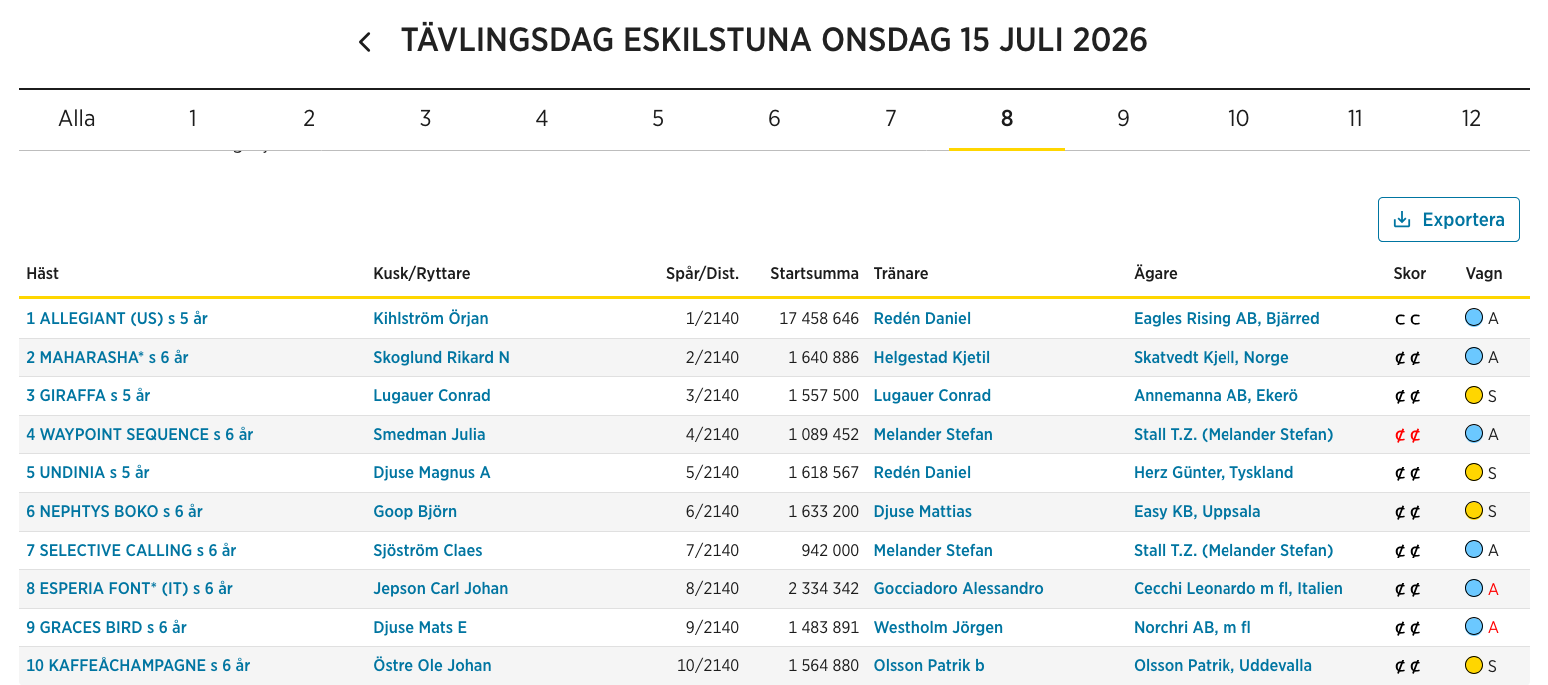
Task: Click the shoe icons for Undinia row
Action: point(1408,473)
